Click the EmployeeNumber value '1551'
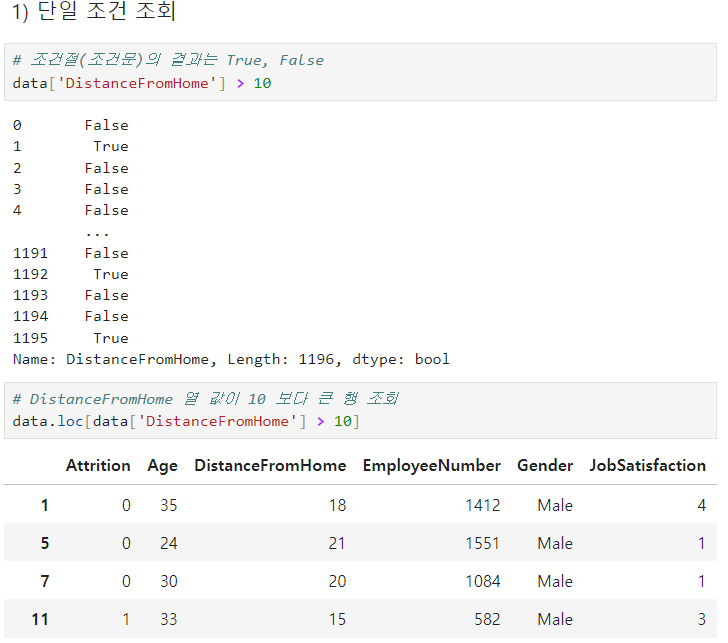Viewport: 728px width, 643px height. [482, 543]
